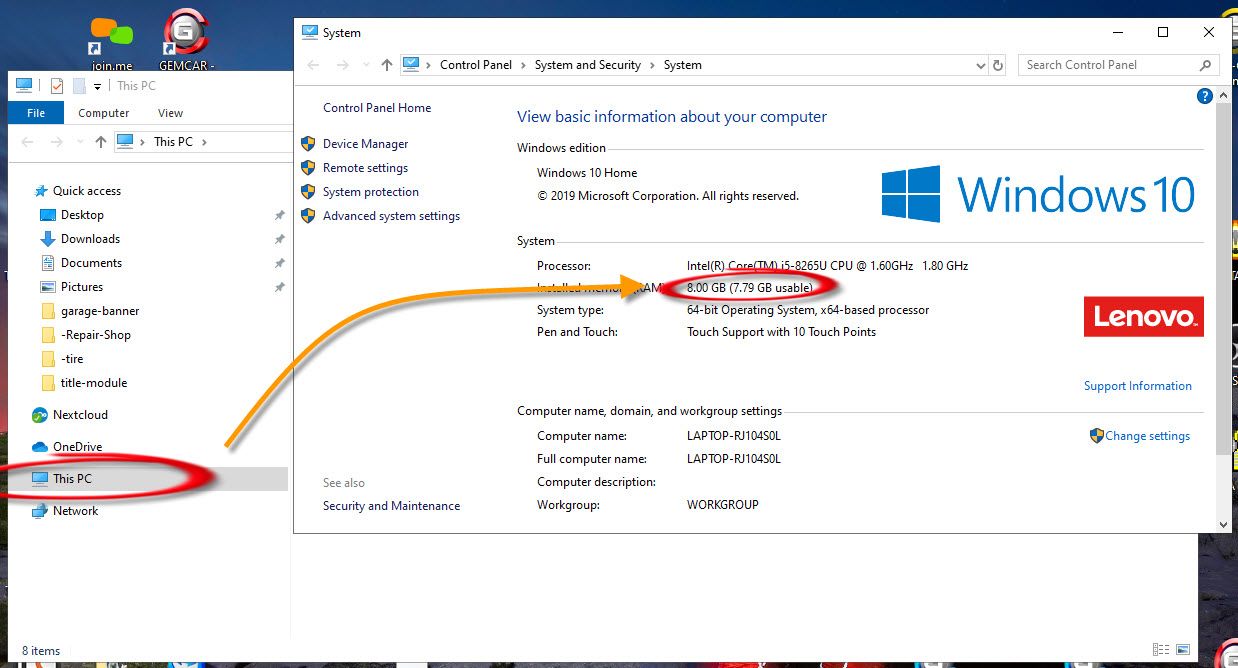Open Desktop in the navigation pane
The image size is (1238, 668).
tap(82, 215)
